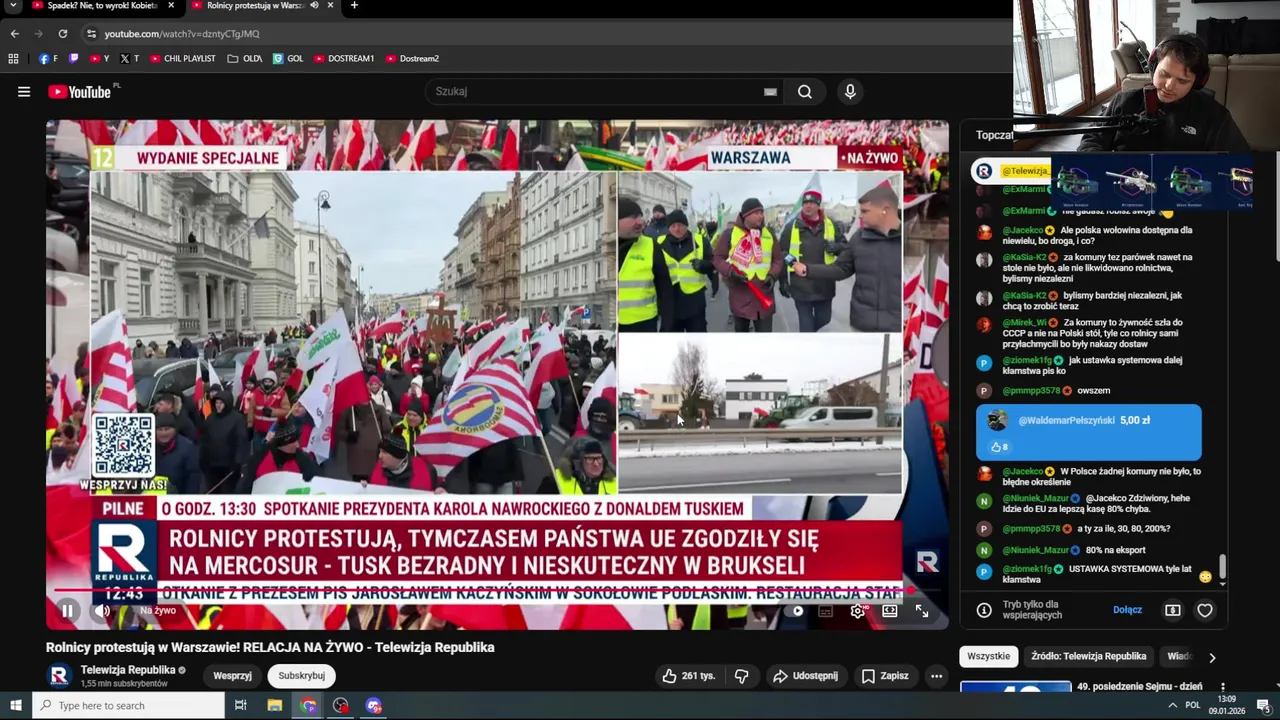Screen dimensions: 1280x720
Task: Dislike the video
Action: pyautogui.click(x=741, y=676)
